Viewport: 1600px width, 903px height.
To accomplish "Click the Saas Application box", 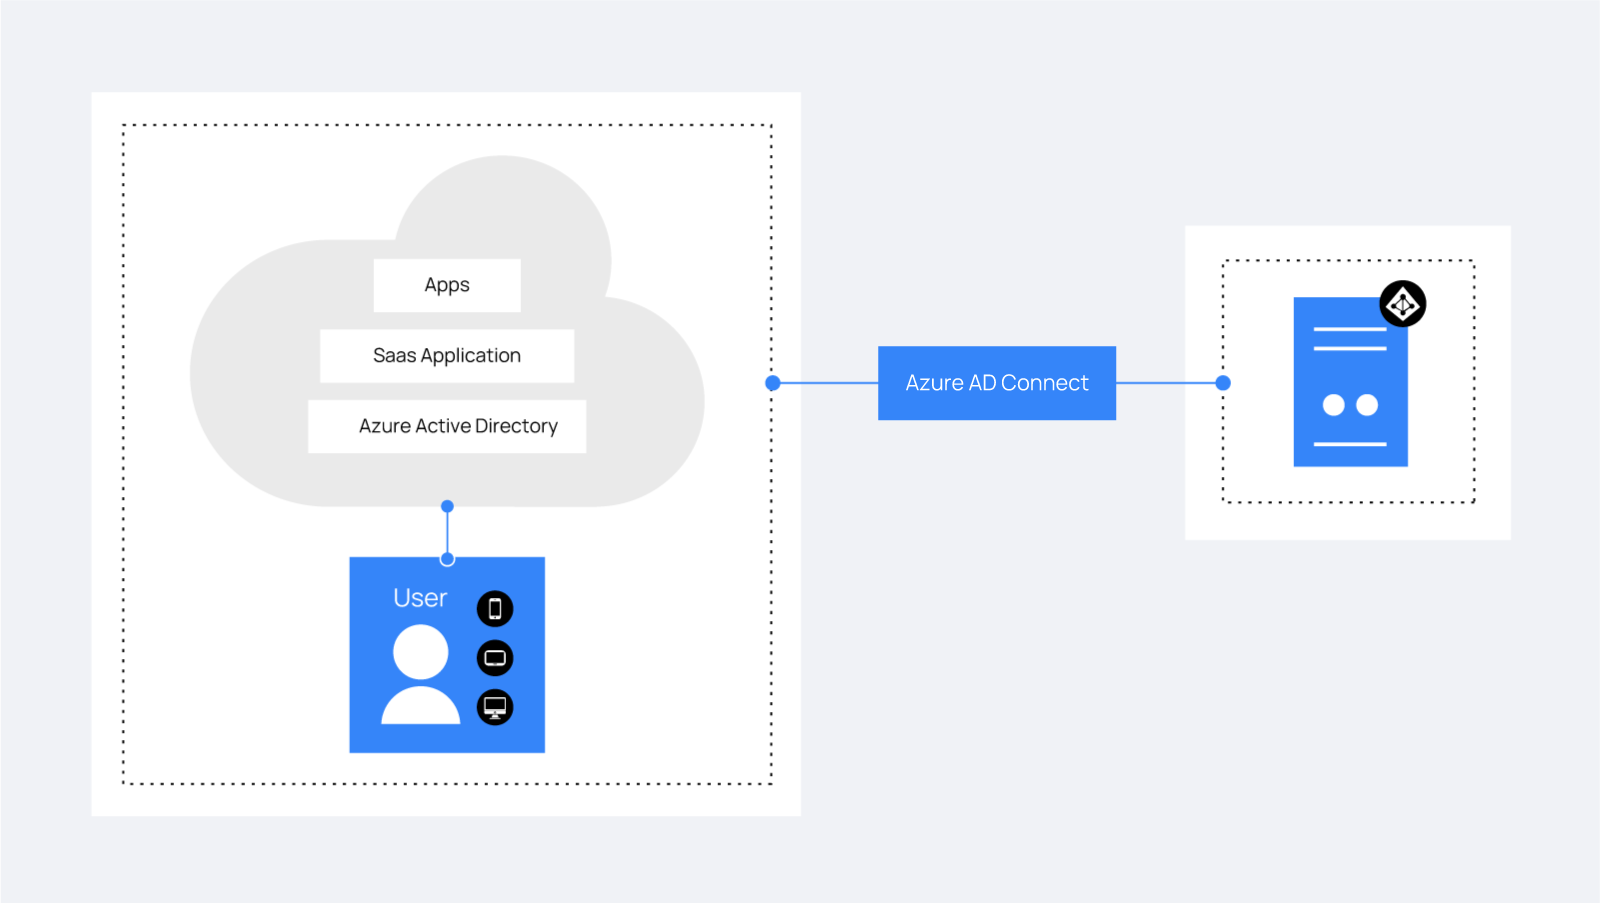I will pos(447,356).
